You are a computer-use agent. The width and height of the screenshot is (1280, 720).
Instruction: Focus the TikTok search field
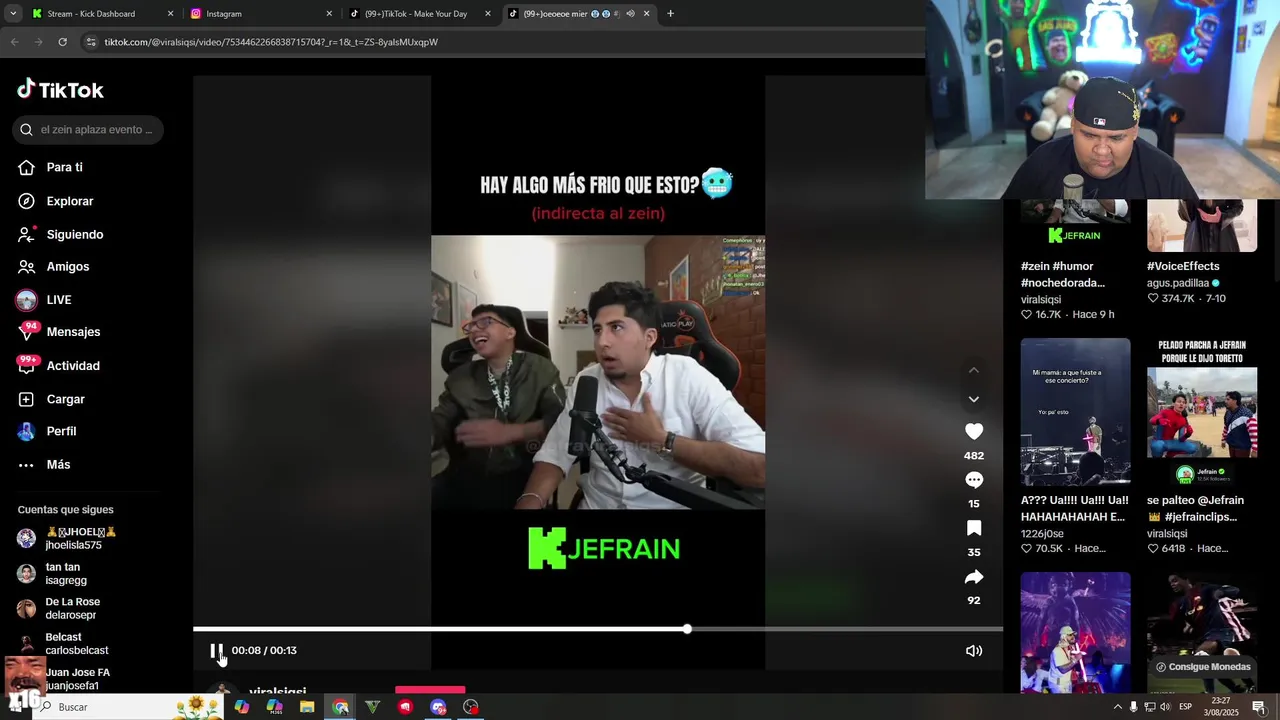point(88,130)
